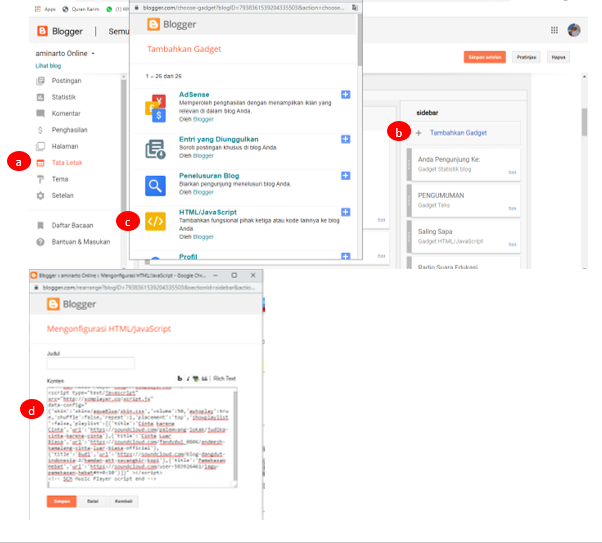Click Tambahkan Gadget in the sidebar section
Image resolution: width=602 pixels, height=543 pixels.
tap(458, 133)
